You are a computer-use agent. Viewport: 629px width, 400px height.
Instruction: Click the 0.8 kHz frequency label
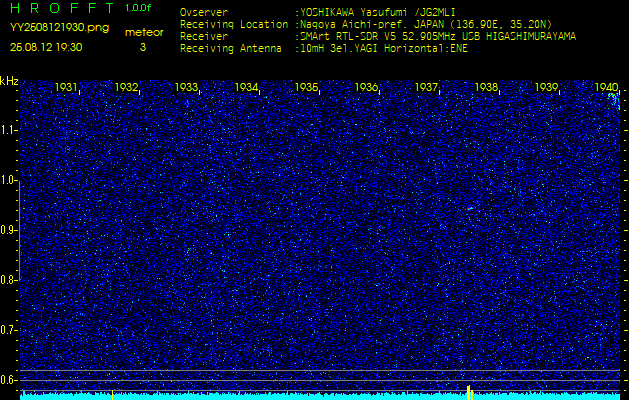[x=8, y=280]
